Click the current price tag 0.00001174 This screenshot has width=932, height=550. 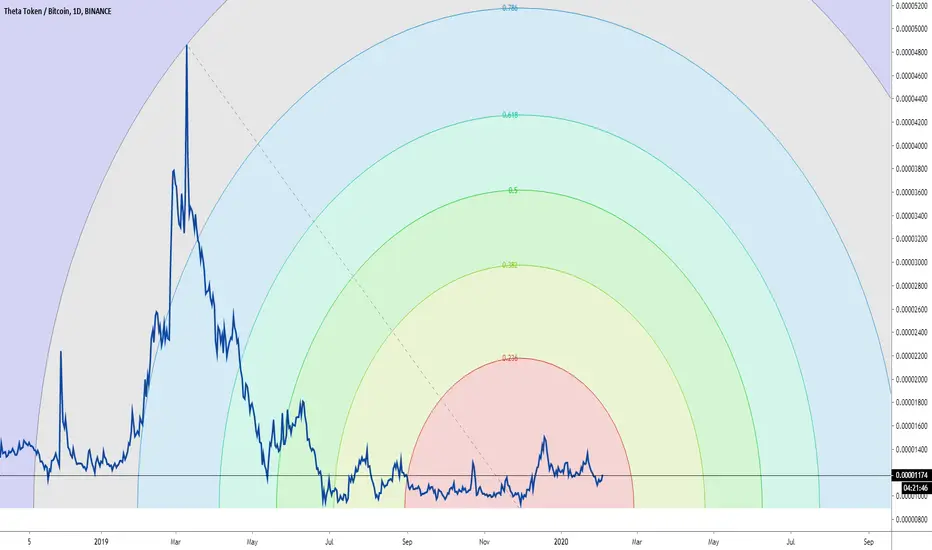[912, 475]
